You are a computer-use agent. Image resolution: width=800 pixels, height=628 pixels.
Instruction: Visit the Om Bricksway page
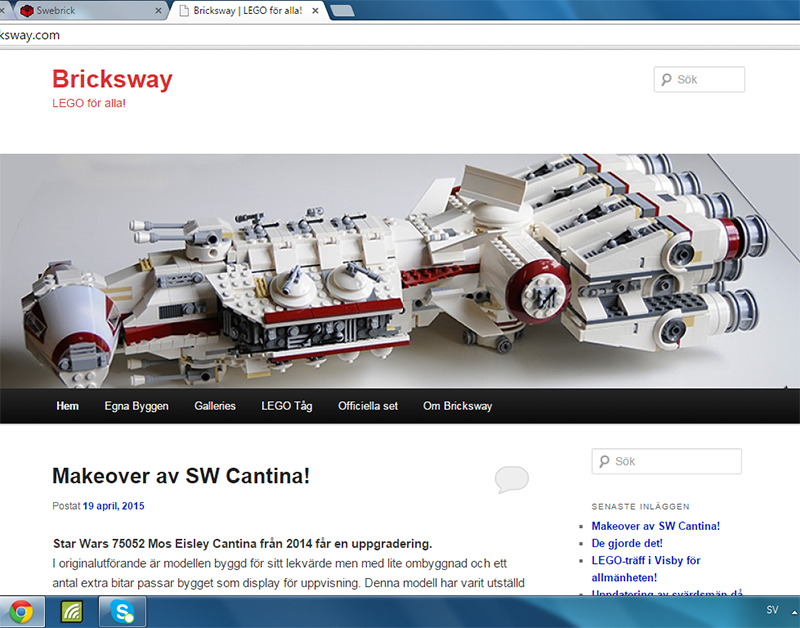point(457,406)
